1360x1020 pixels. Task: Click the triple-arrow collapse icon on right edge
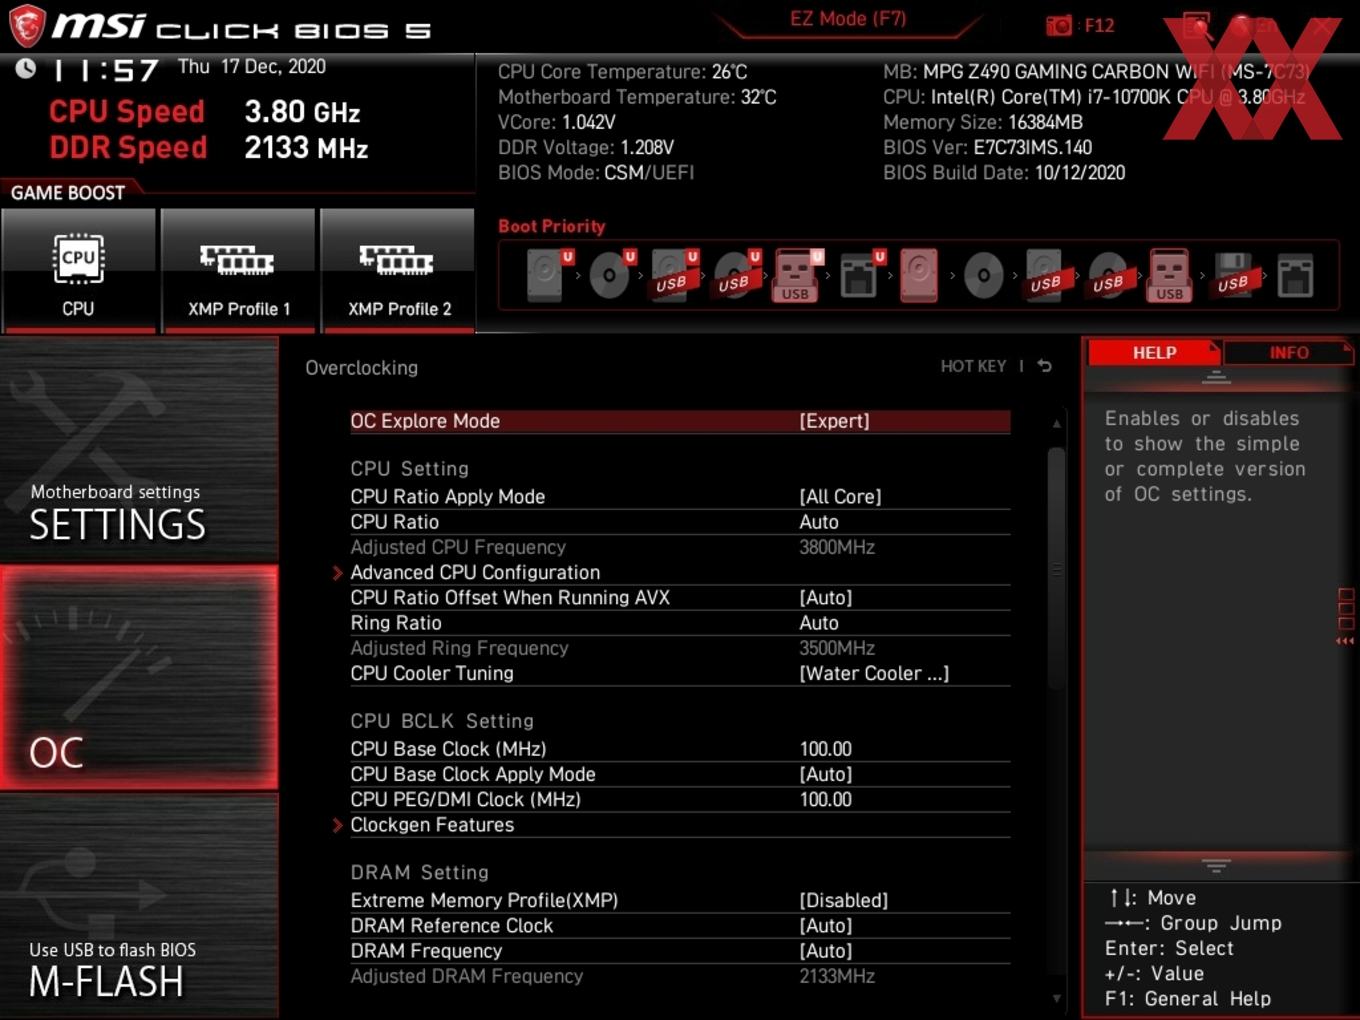pos(1345,641)
